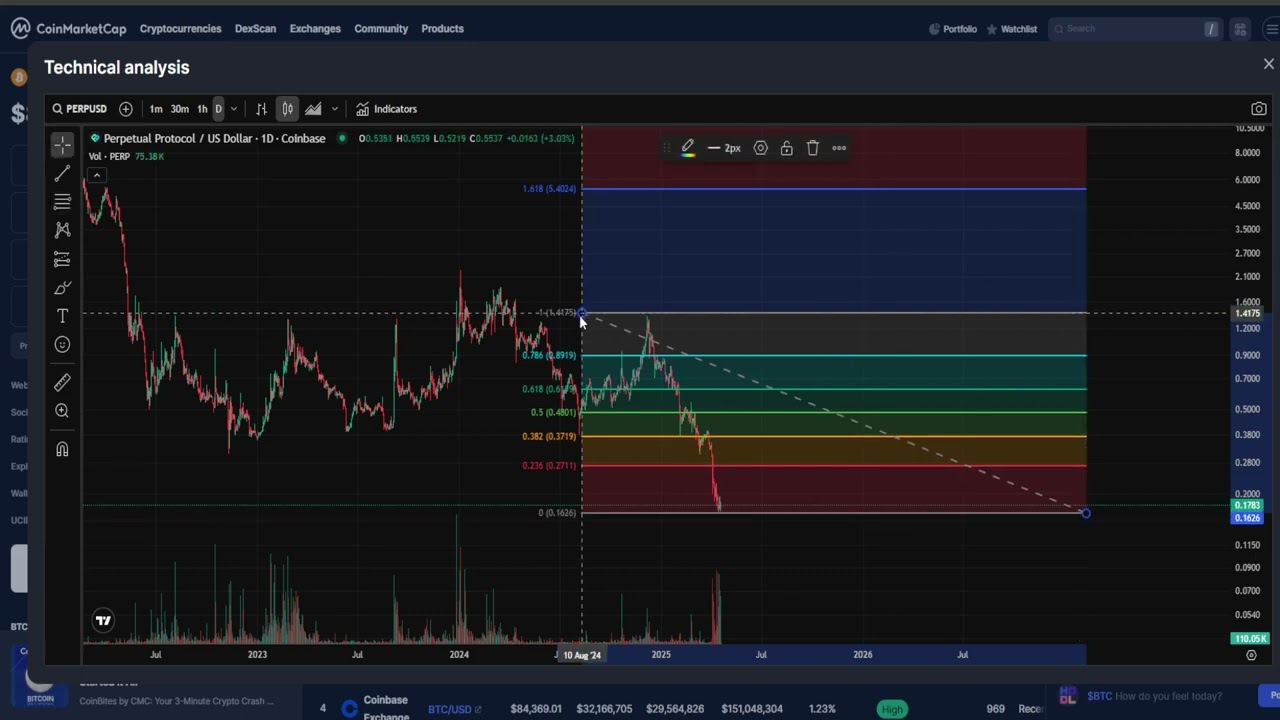This screenshot has width=1280, height=720.
Task: Click the 0.236 Fibonacci level label
Action: [x=549, y=466]
